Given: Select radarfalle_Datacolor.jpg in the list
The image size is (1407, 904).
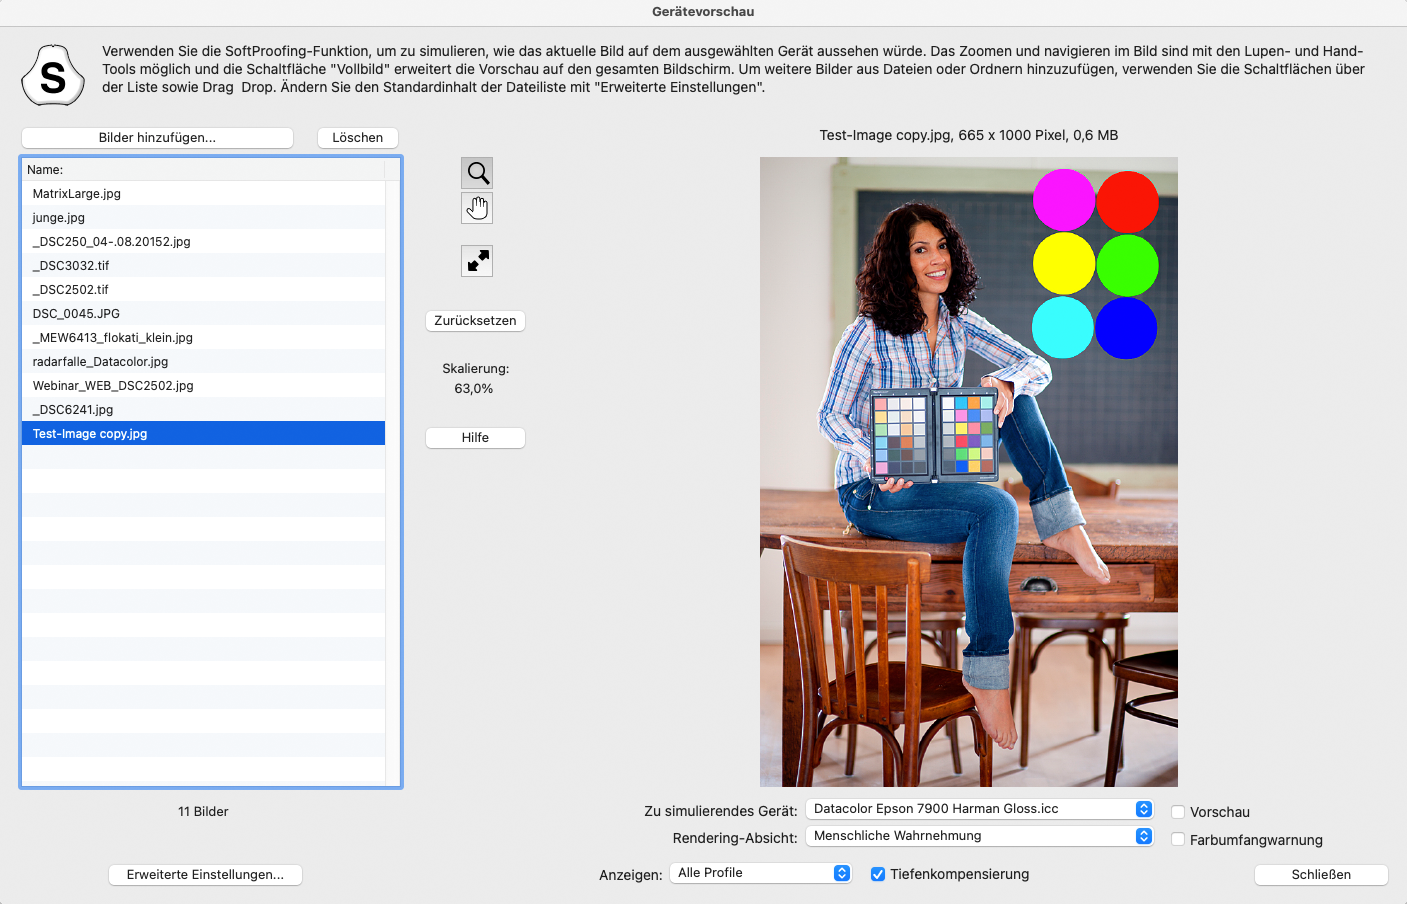Looking at the screenshot, I should [x=100, y=362].
